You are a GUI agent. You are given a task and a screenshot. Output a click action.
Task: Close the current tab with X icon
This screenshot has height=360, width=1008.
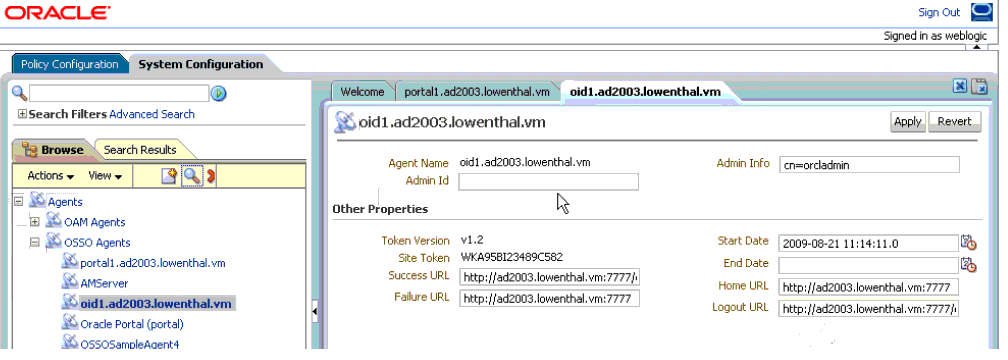[959, 87]
